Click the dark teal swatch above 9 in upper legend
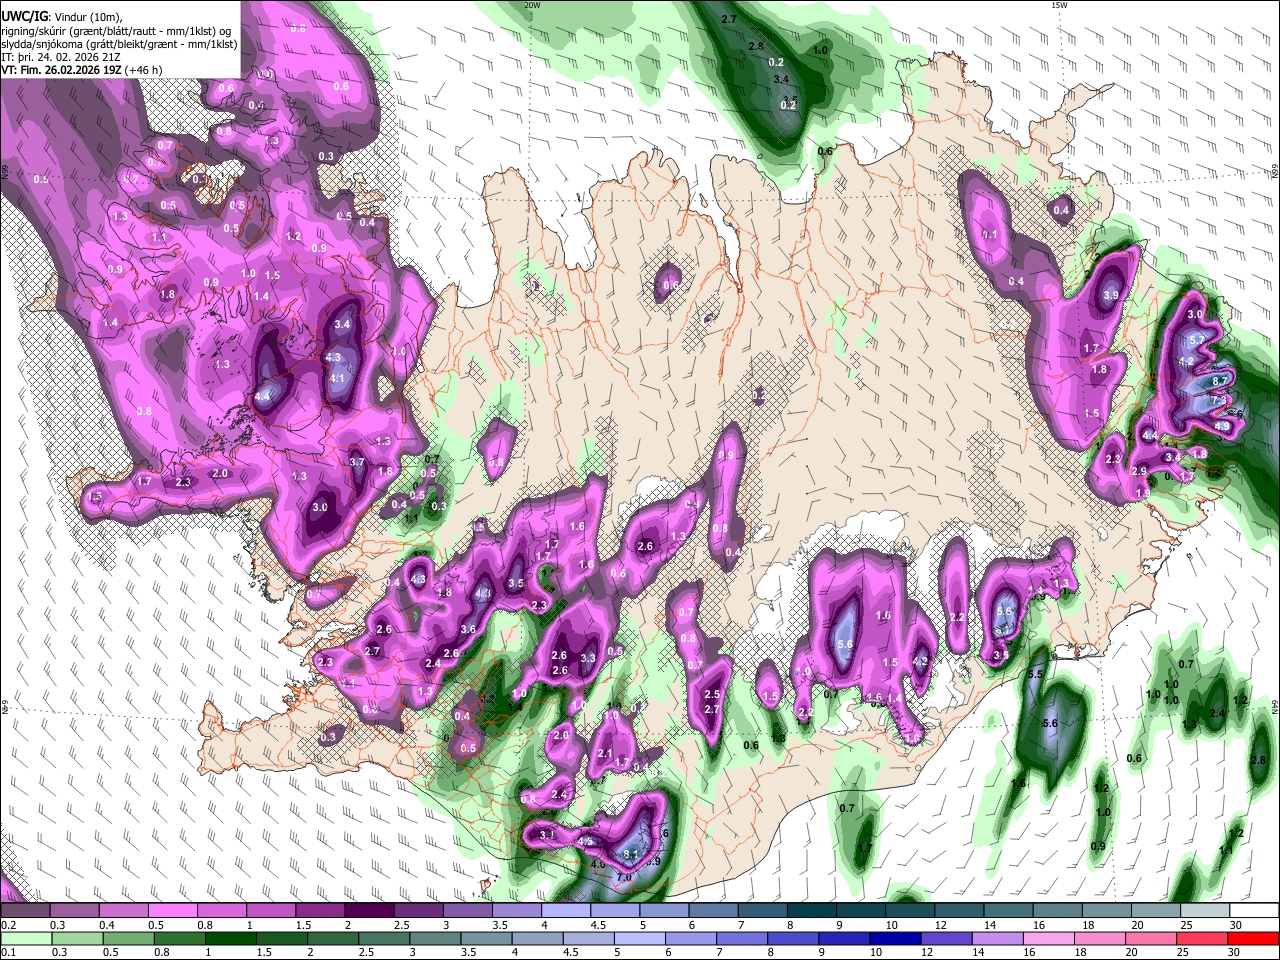1280x960 pixels. click(860, 911)
